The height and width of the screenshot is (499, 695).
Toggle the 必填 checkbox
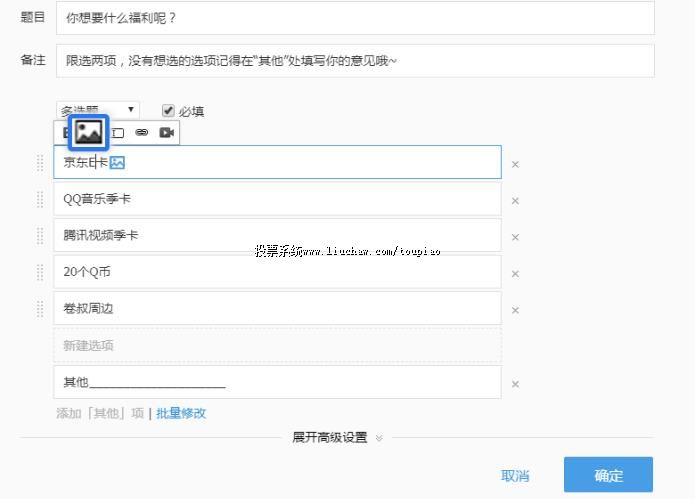pos(168,111)
